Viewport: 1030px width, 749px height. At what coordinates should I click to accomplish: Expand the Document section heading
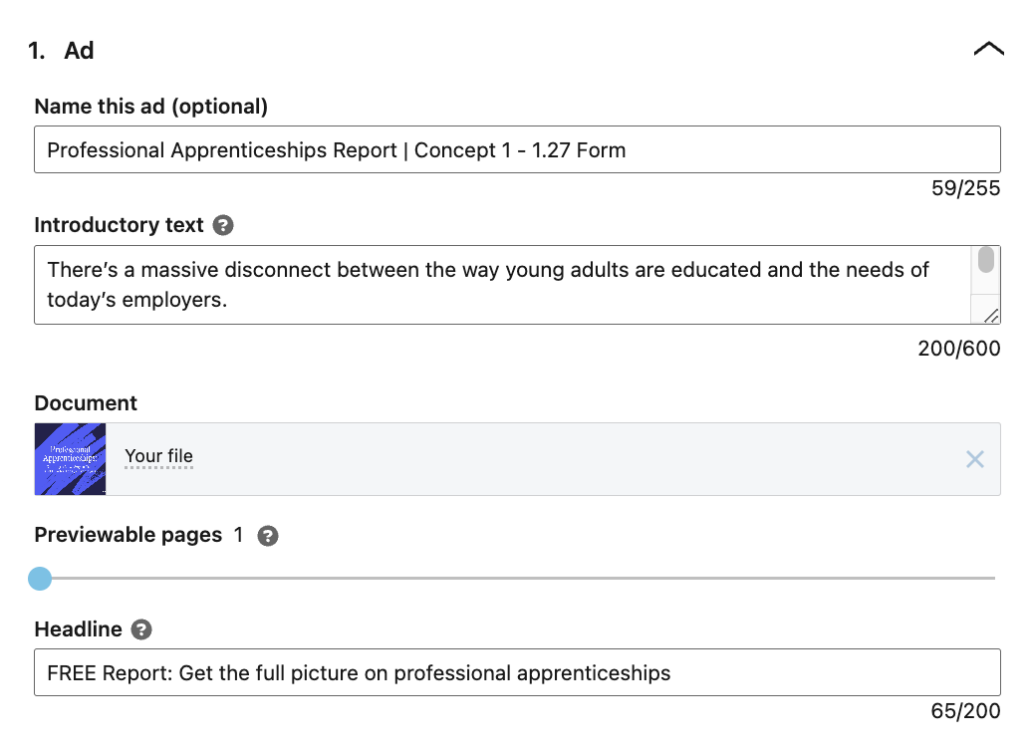[86, 403]
